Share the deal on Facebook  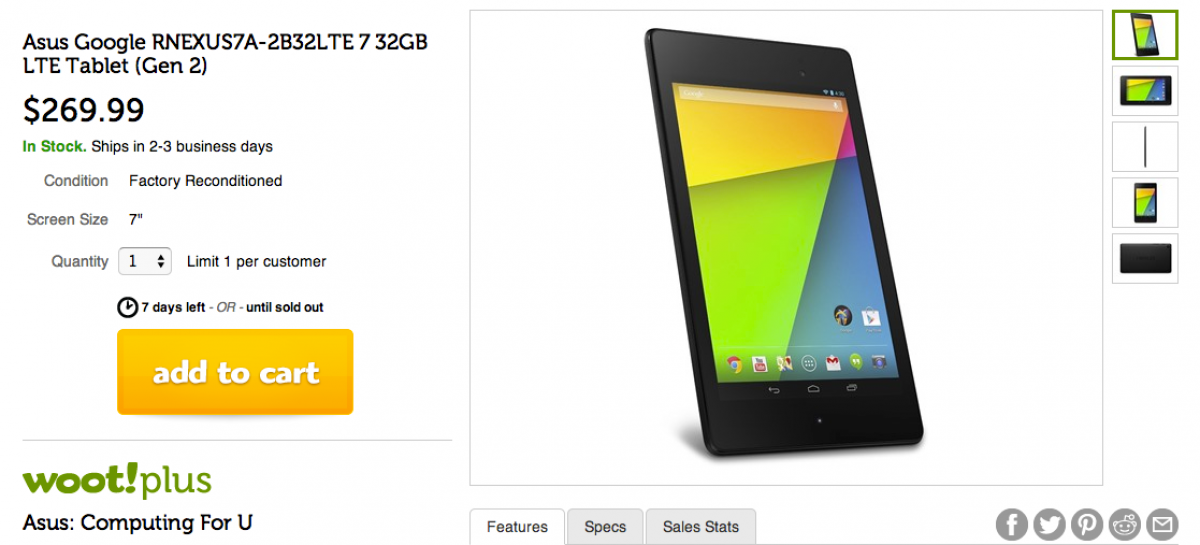point(1012,523)
